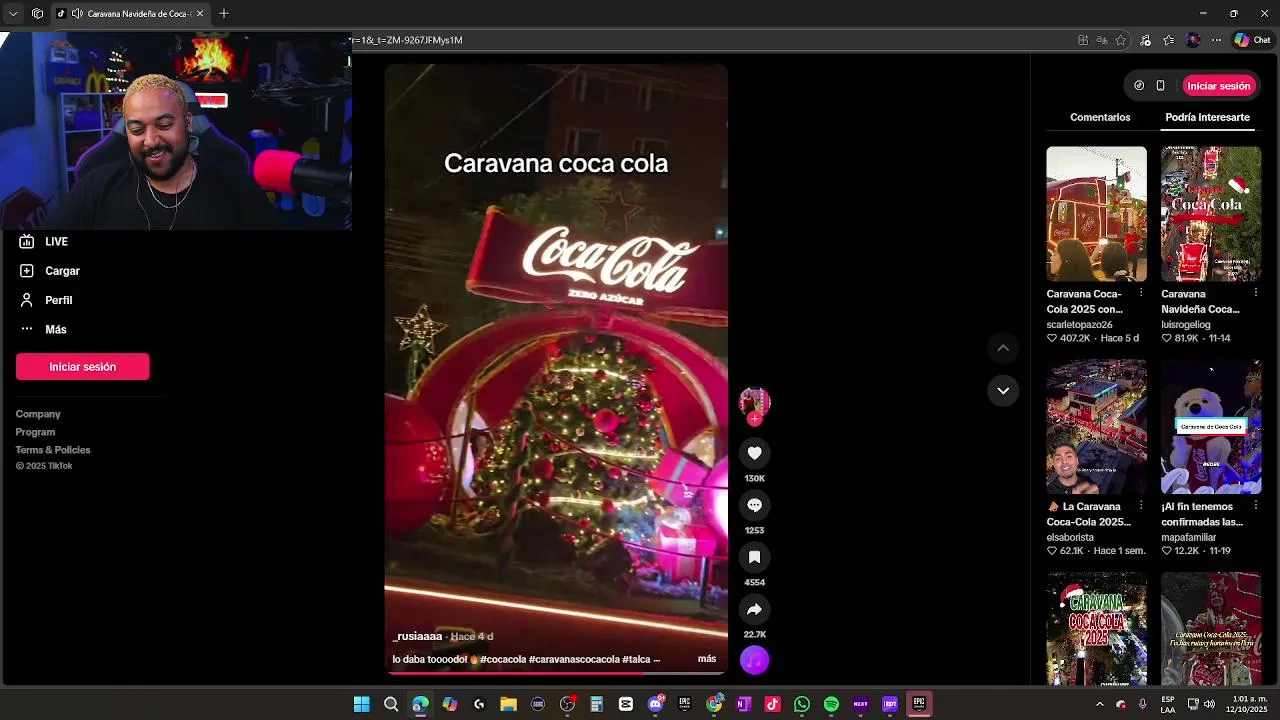Open options menu for elsaborista video
This screenshot has width=1280, height=720.
[x=1140, y=505]
